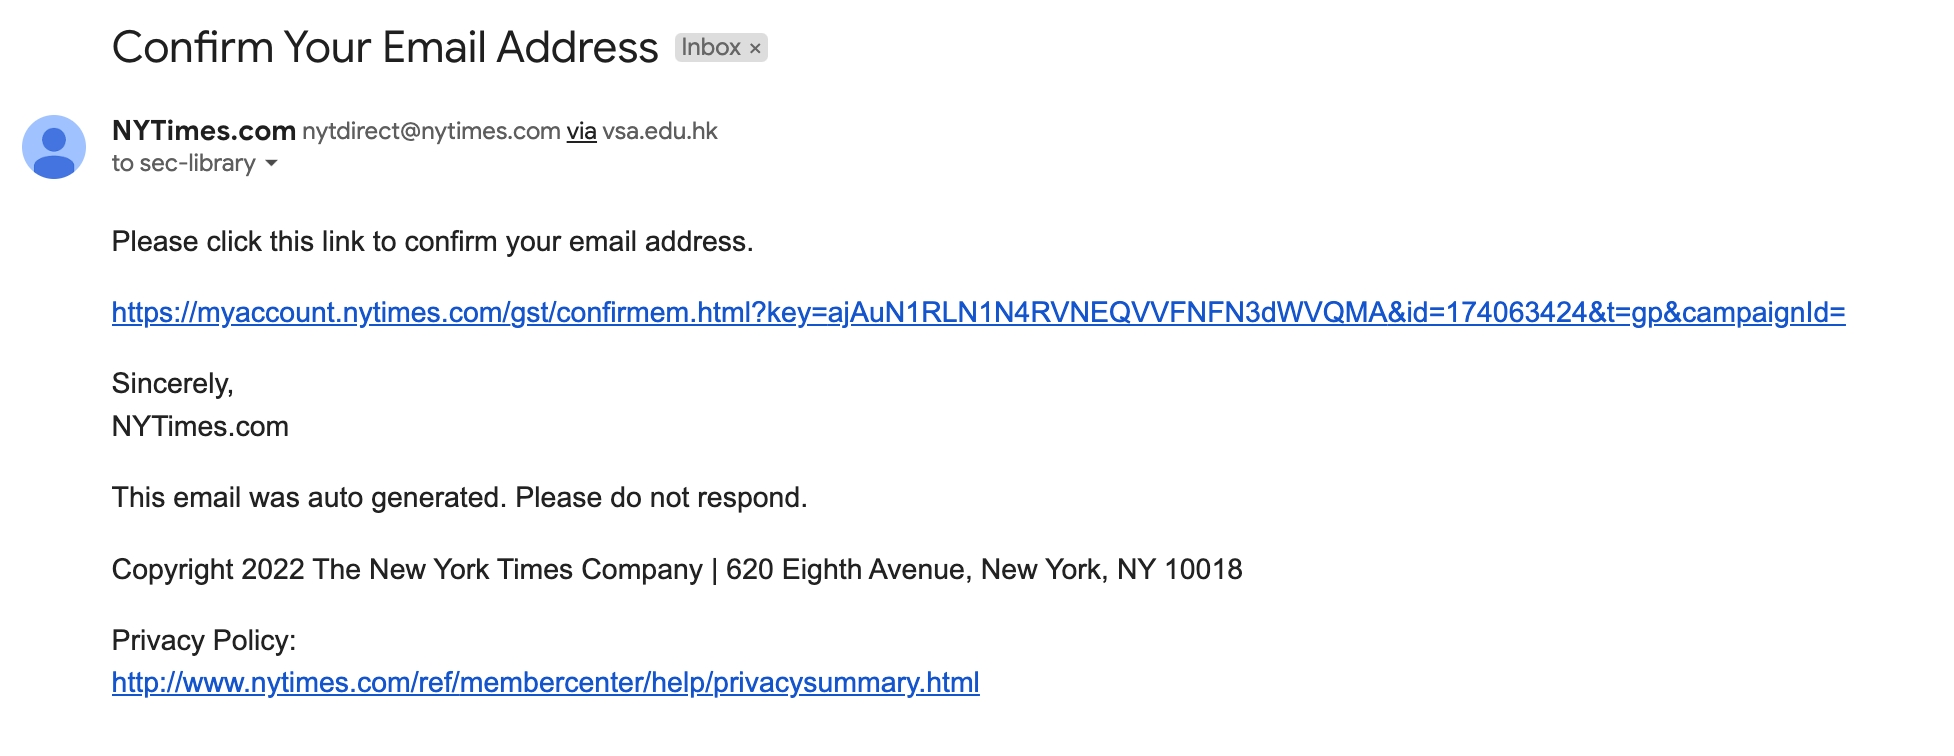Click the underlined "via" link
The image size is (1954, 756).
click(581, 131)
